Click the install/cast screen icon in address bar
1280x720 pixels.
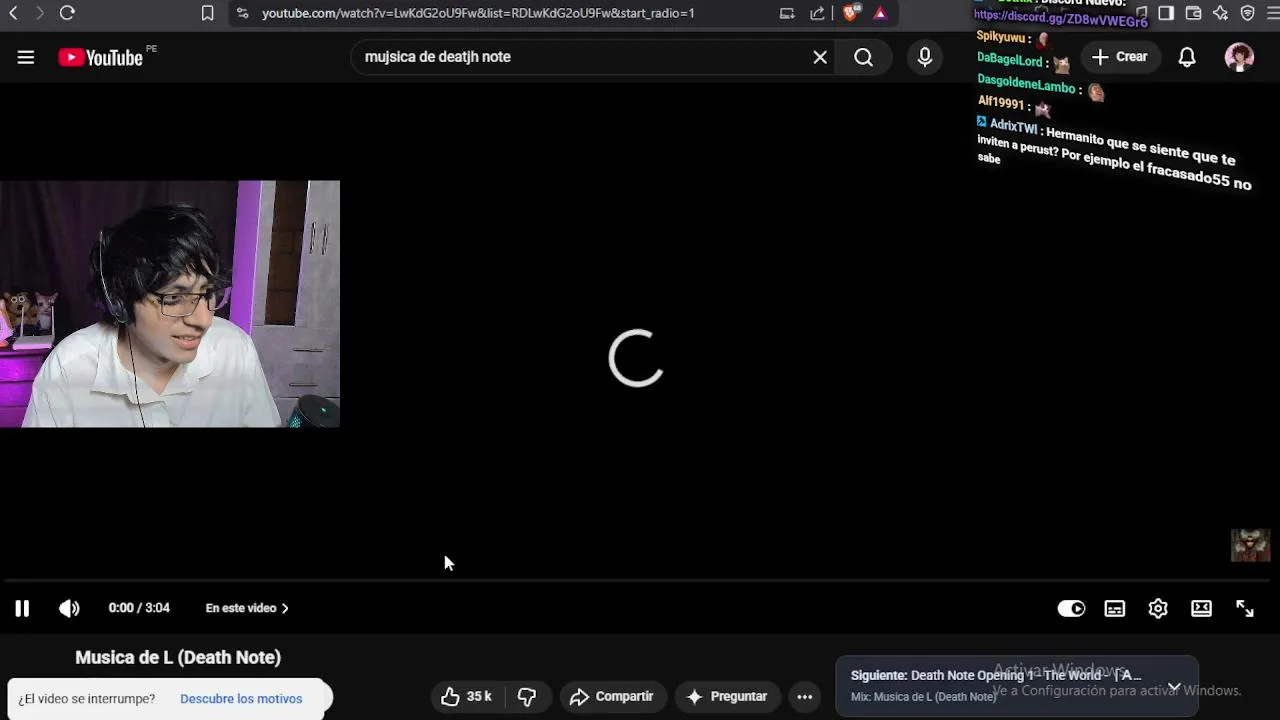point(787,13)
